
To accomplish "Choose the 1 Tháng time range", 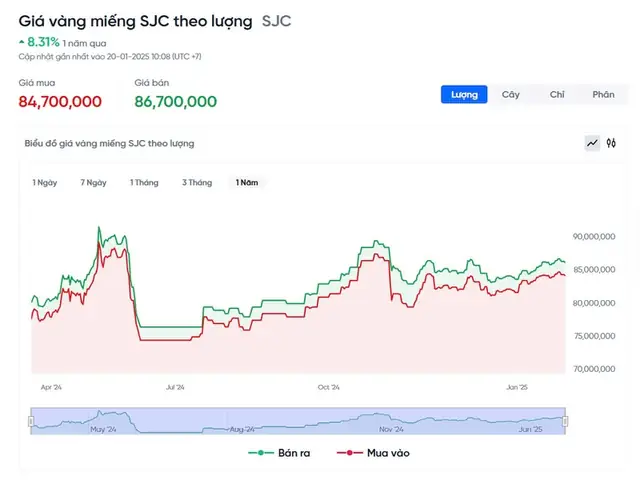I will pos(144,182).
